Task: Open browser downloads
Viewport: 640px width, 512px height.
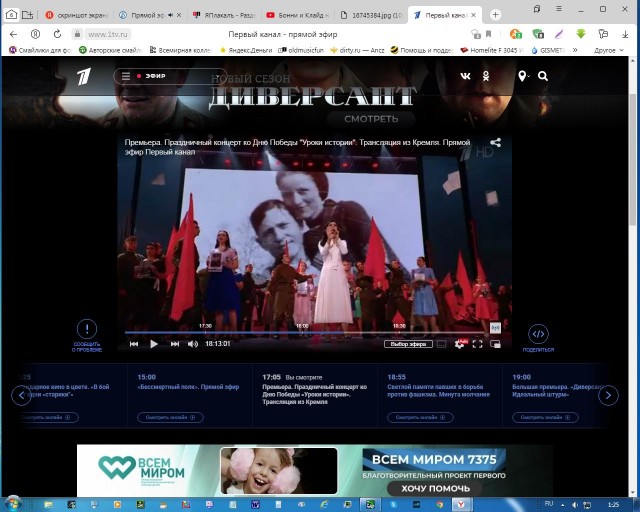Action: pos(625,34)
